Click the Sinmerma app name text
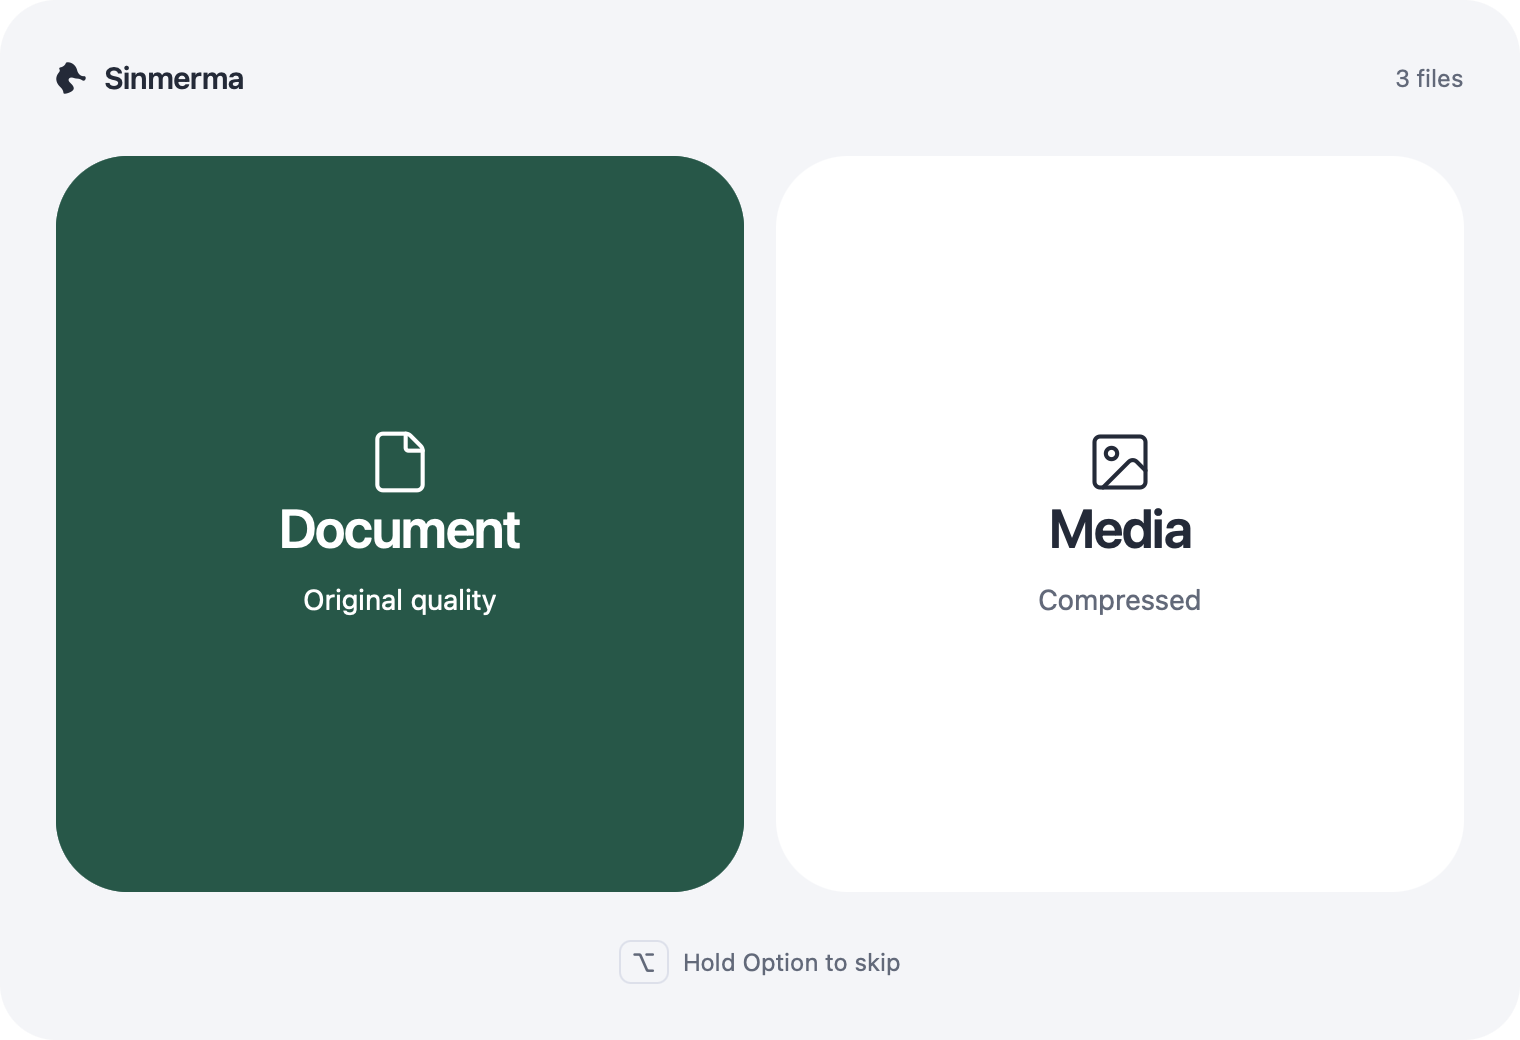 (x=174, y=79)
